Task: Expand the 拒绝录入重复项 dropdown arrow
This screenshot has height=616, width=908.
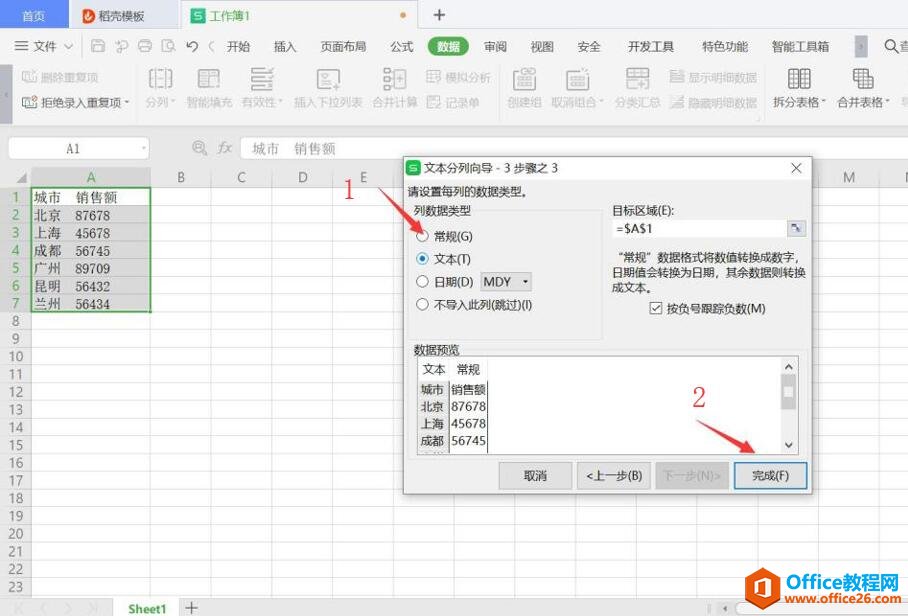Action: click(x=127, y=102)
